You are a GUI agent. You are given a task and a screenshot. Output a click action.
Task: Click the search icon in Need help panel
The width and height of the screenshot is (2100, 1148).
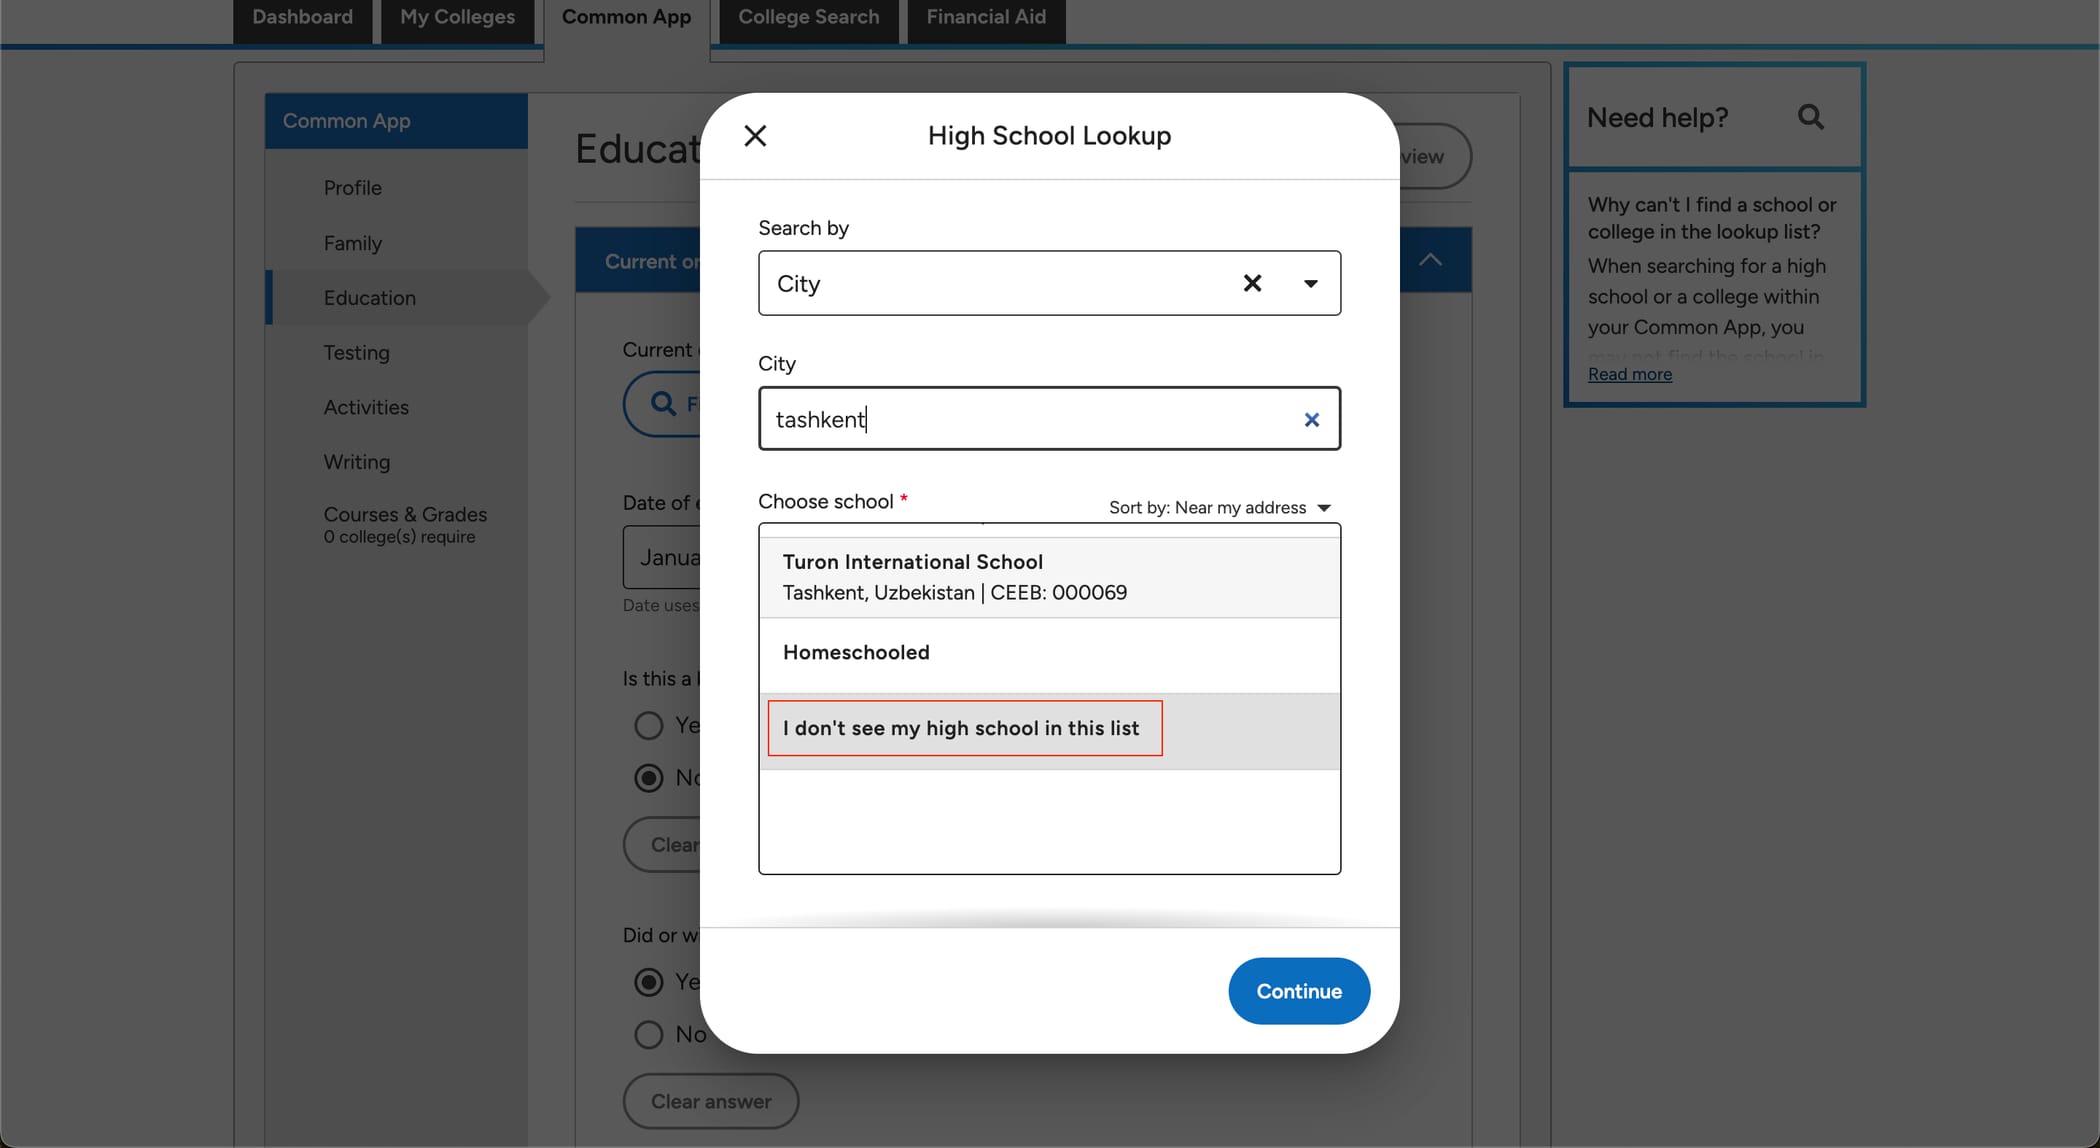pyautogui.click(x=1811, y=117)
